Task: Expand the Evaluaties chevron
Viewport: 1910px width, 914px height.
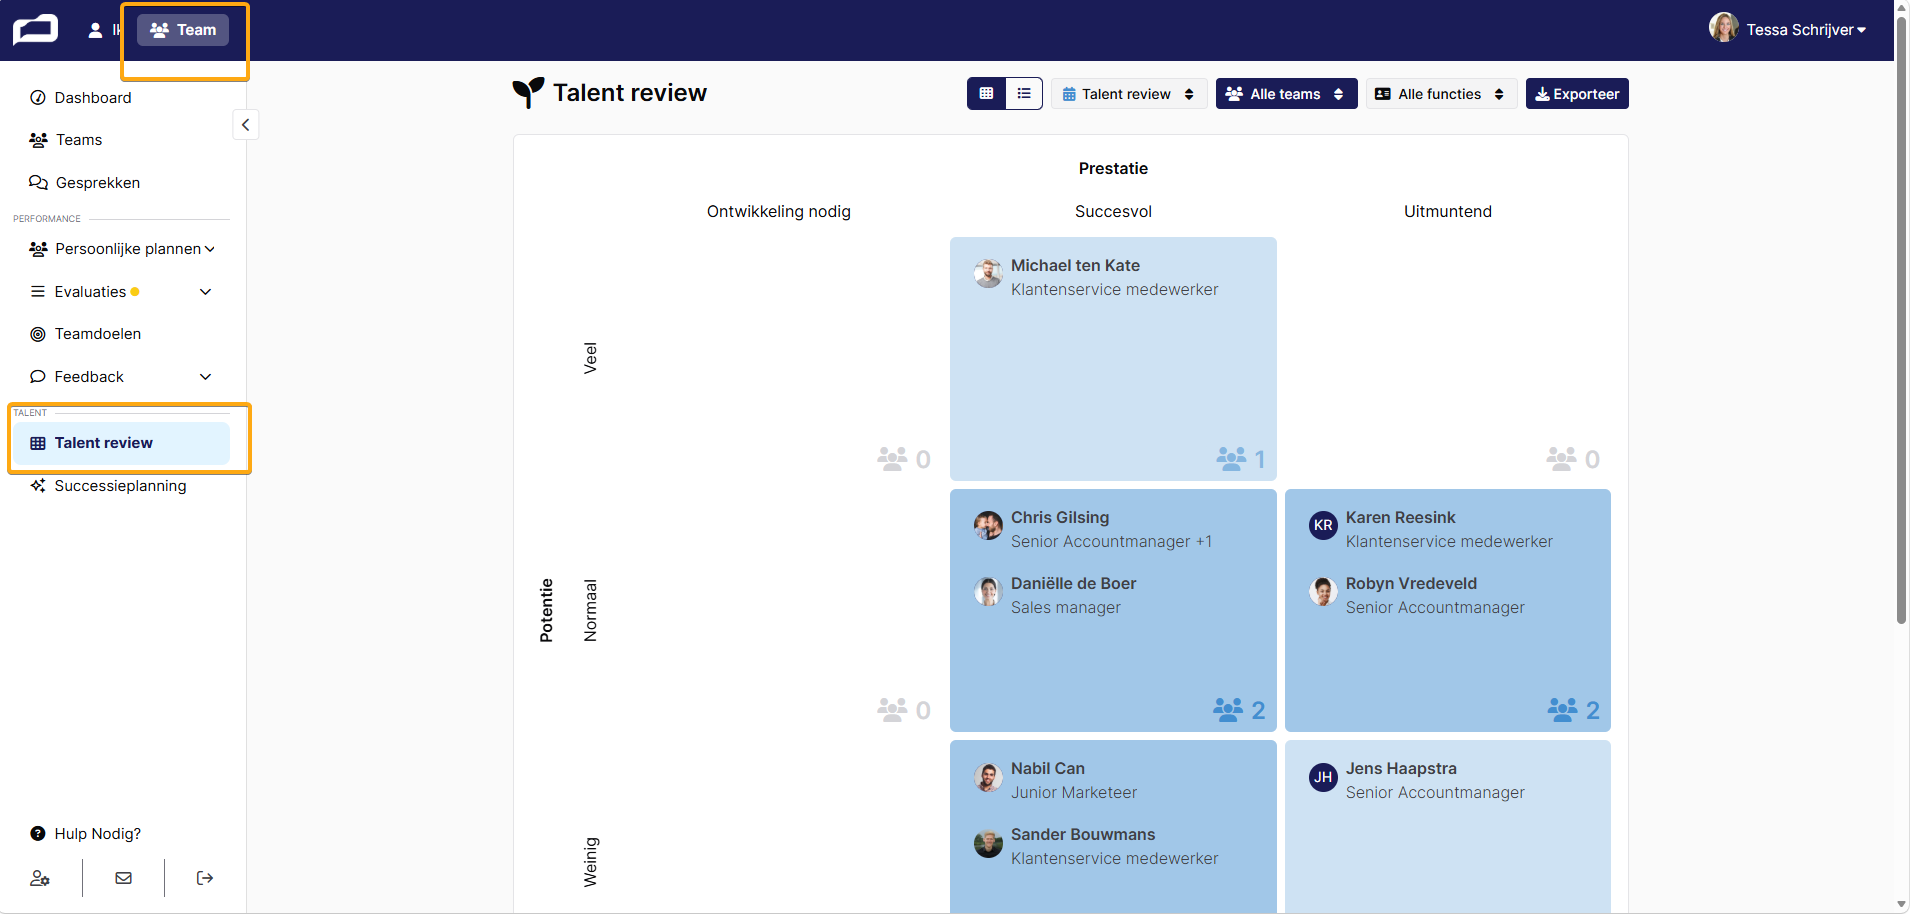Action: click(205, 292)
